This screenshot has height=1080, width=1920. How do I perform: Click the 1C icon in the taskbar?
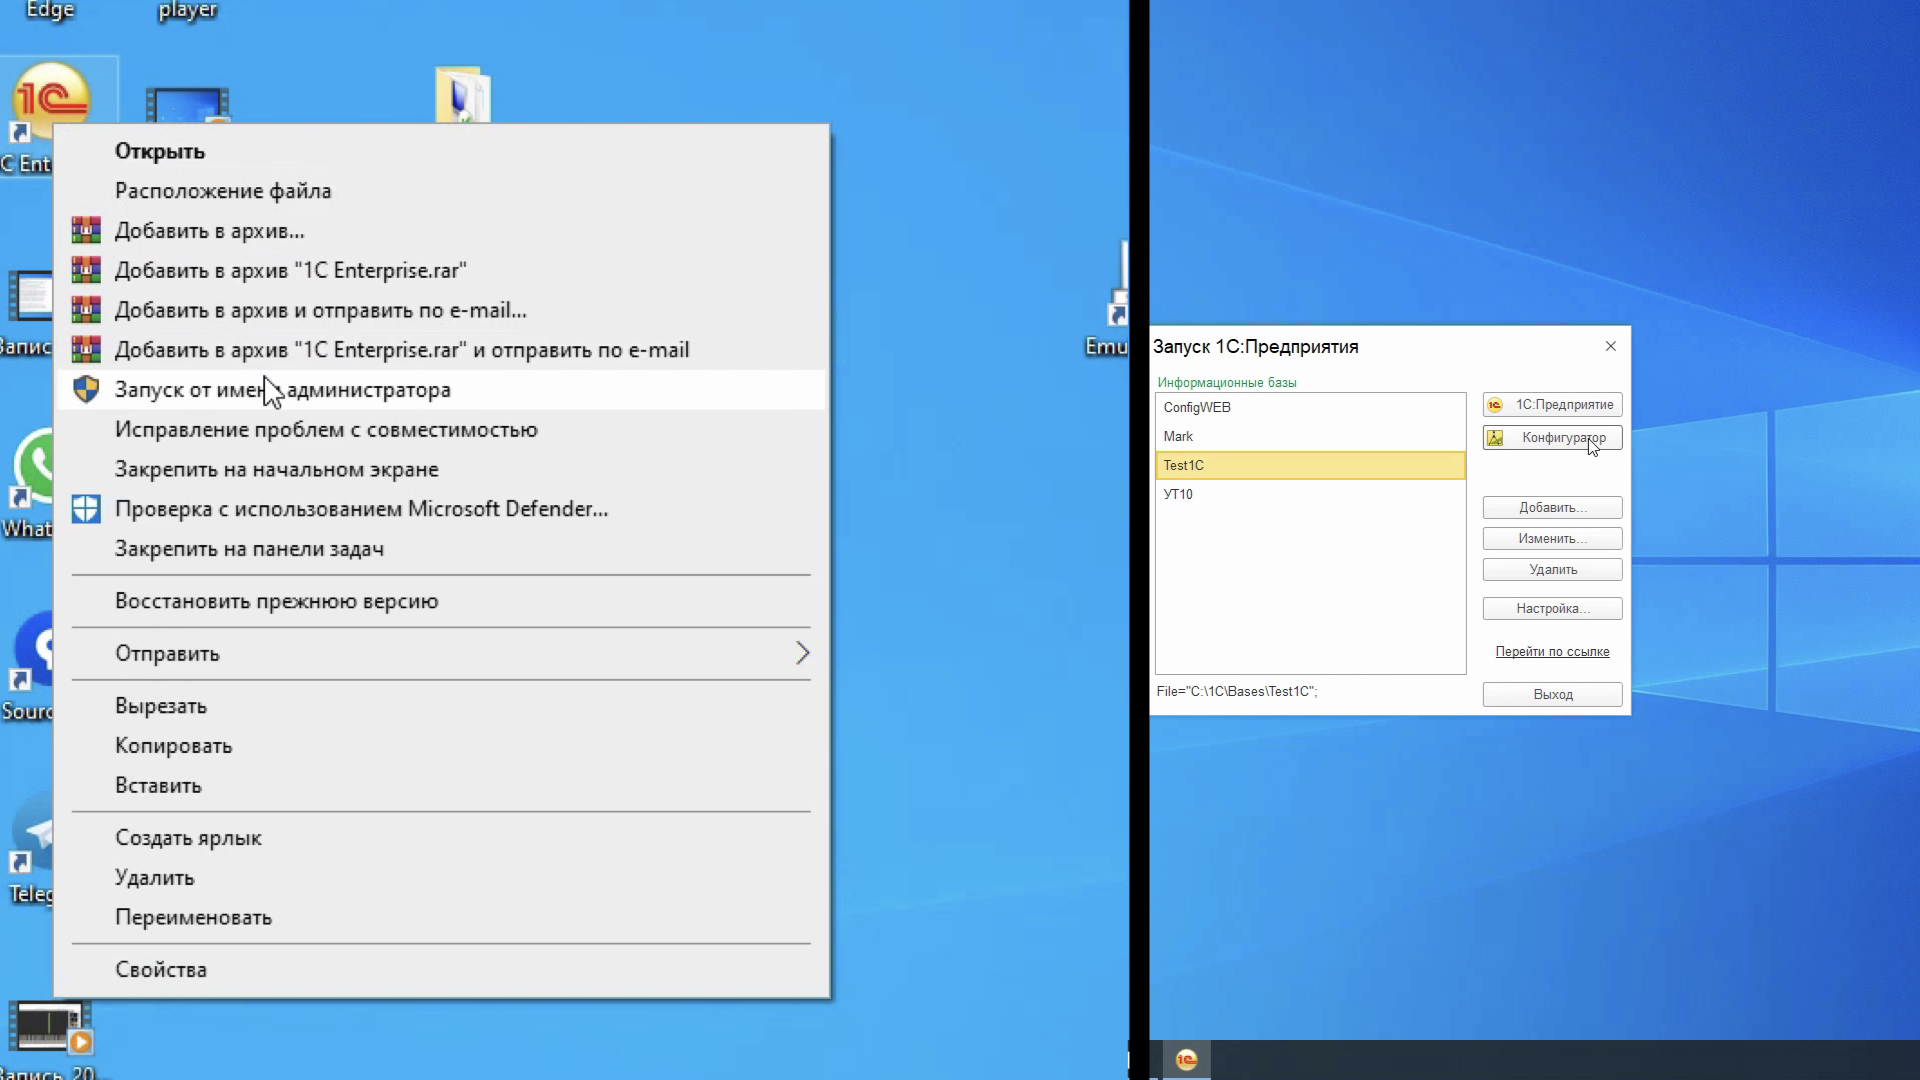tap(1186, 1060)
